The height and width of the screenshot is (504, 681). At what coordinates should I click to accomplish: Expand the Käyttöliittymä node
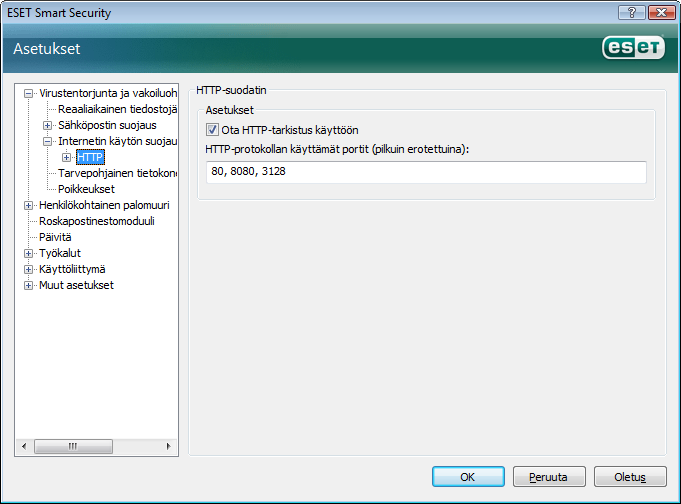click(28, 269)
